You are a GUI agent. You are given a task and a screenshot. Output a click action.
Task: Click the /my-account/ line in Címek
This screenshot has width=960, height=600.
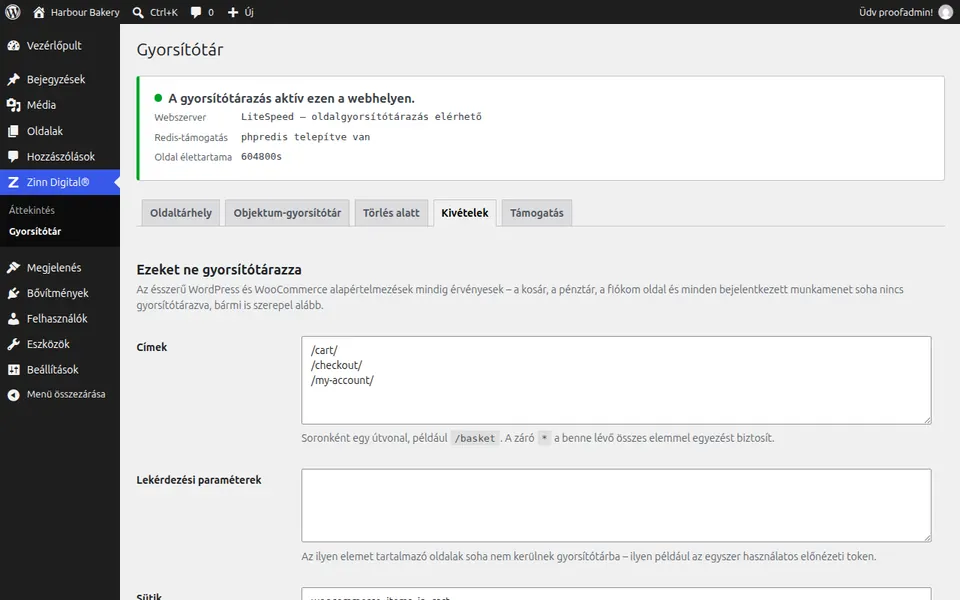coord(342,380)
